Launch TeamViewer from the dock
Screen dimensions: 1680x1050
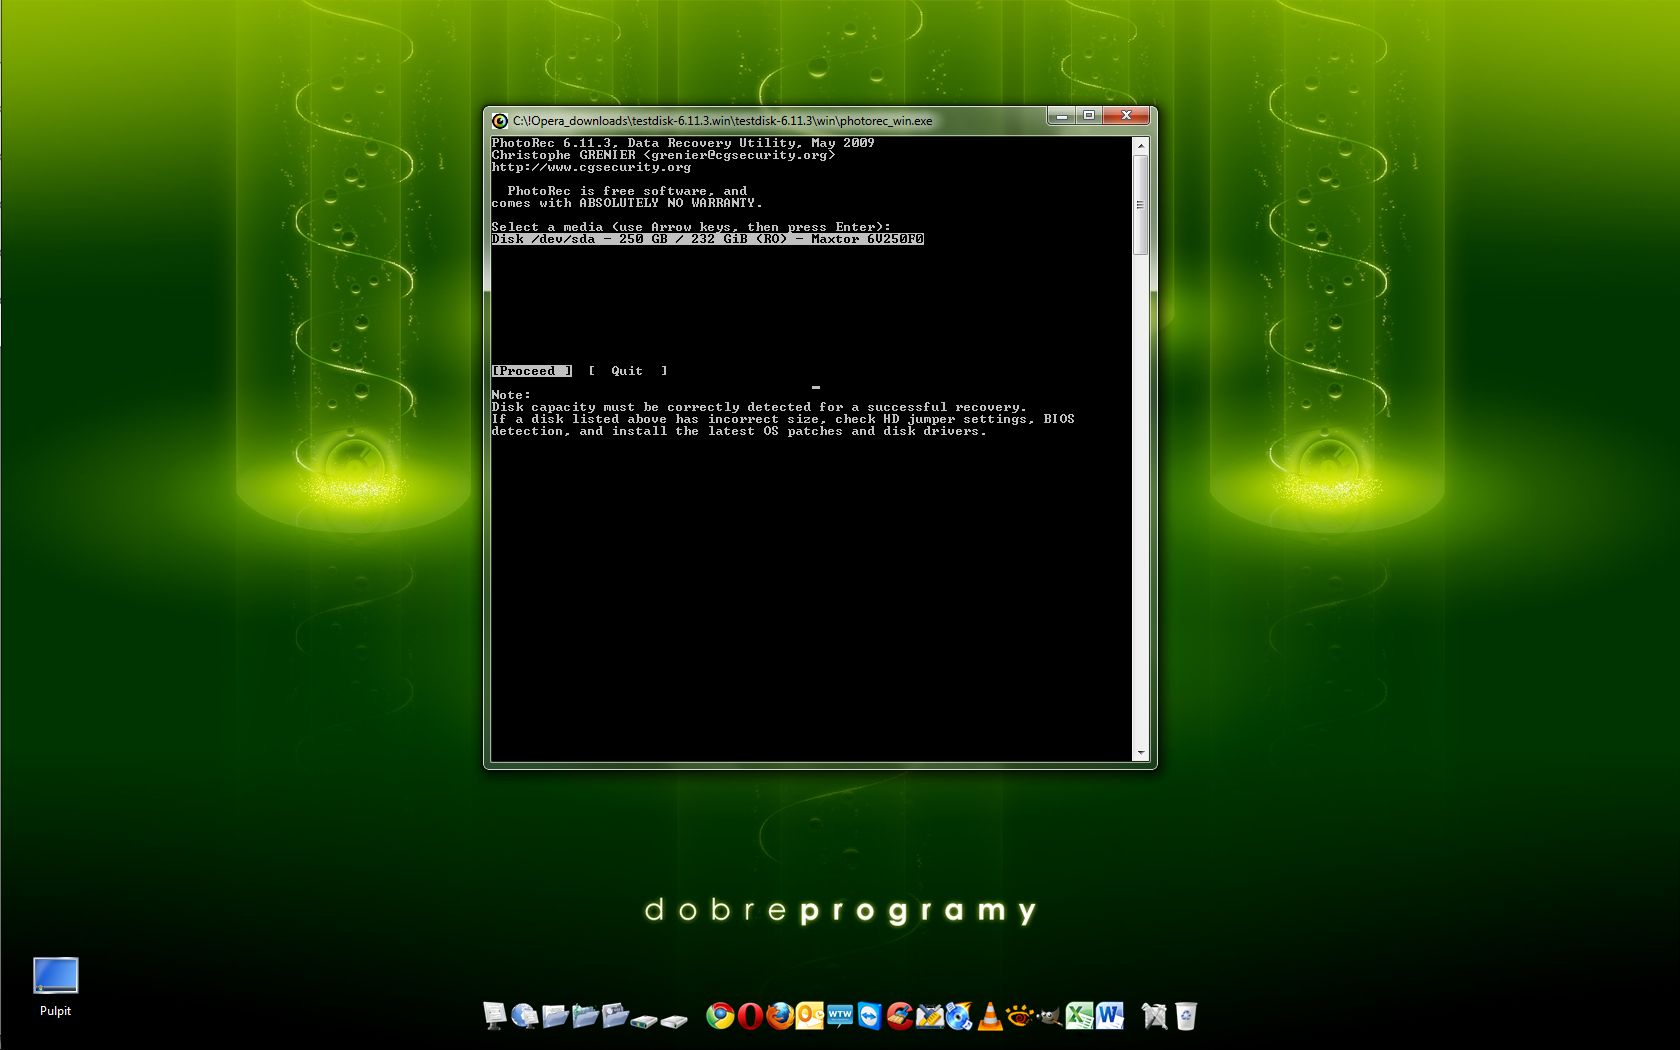pos(870,1016)
